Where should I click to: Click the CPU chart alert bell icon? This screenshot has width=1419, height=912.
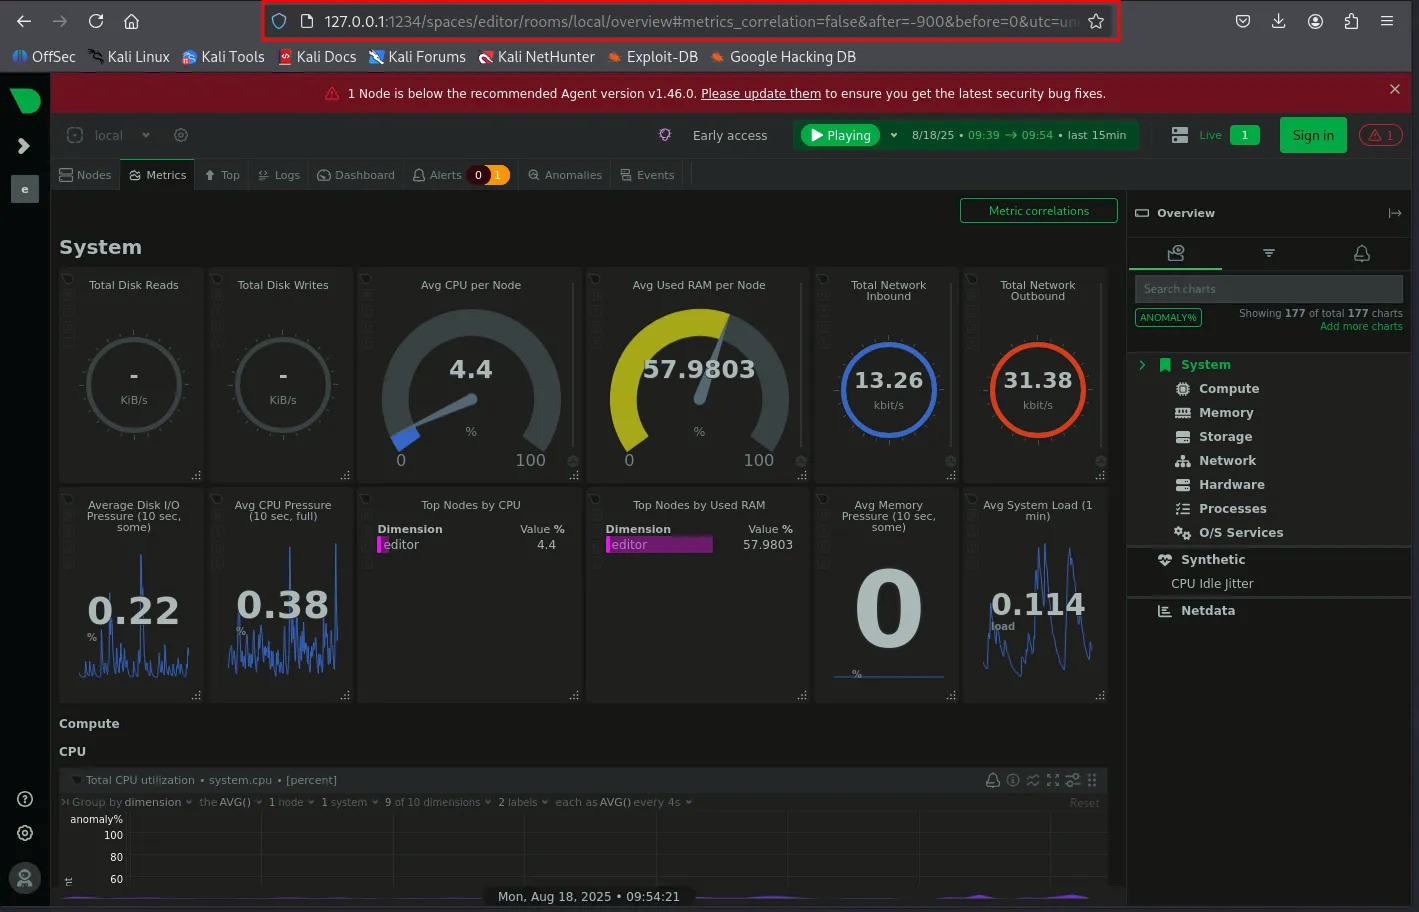tap(993, 780)
